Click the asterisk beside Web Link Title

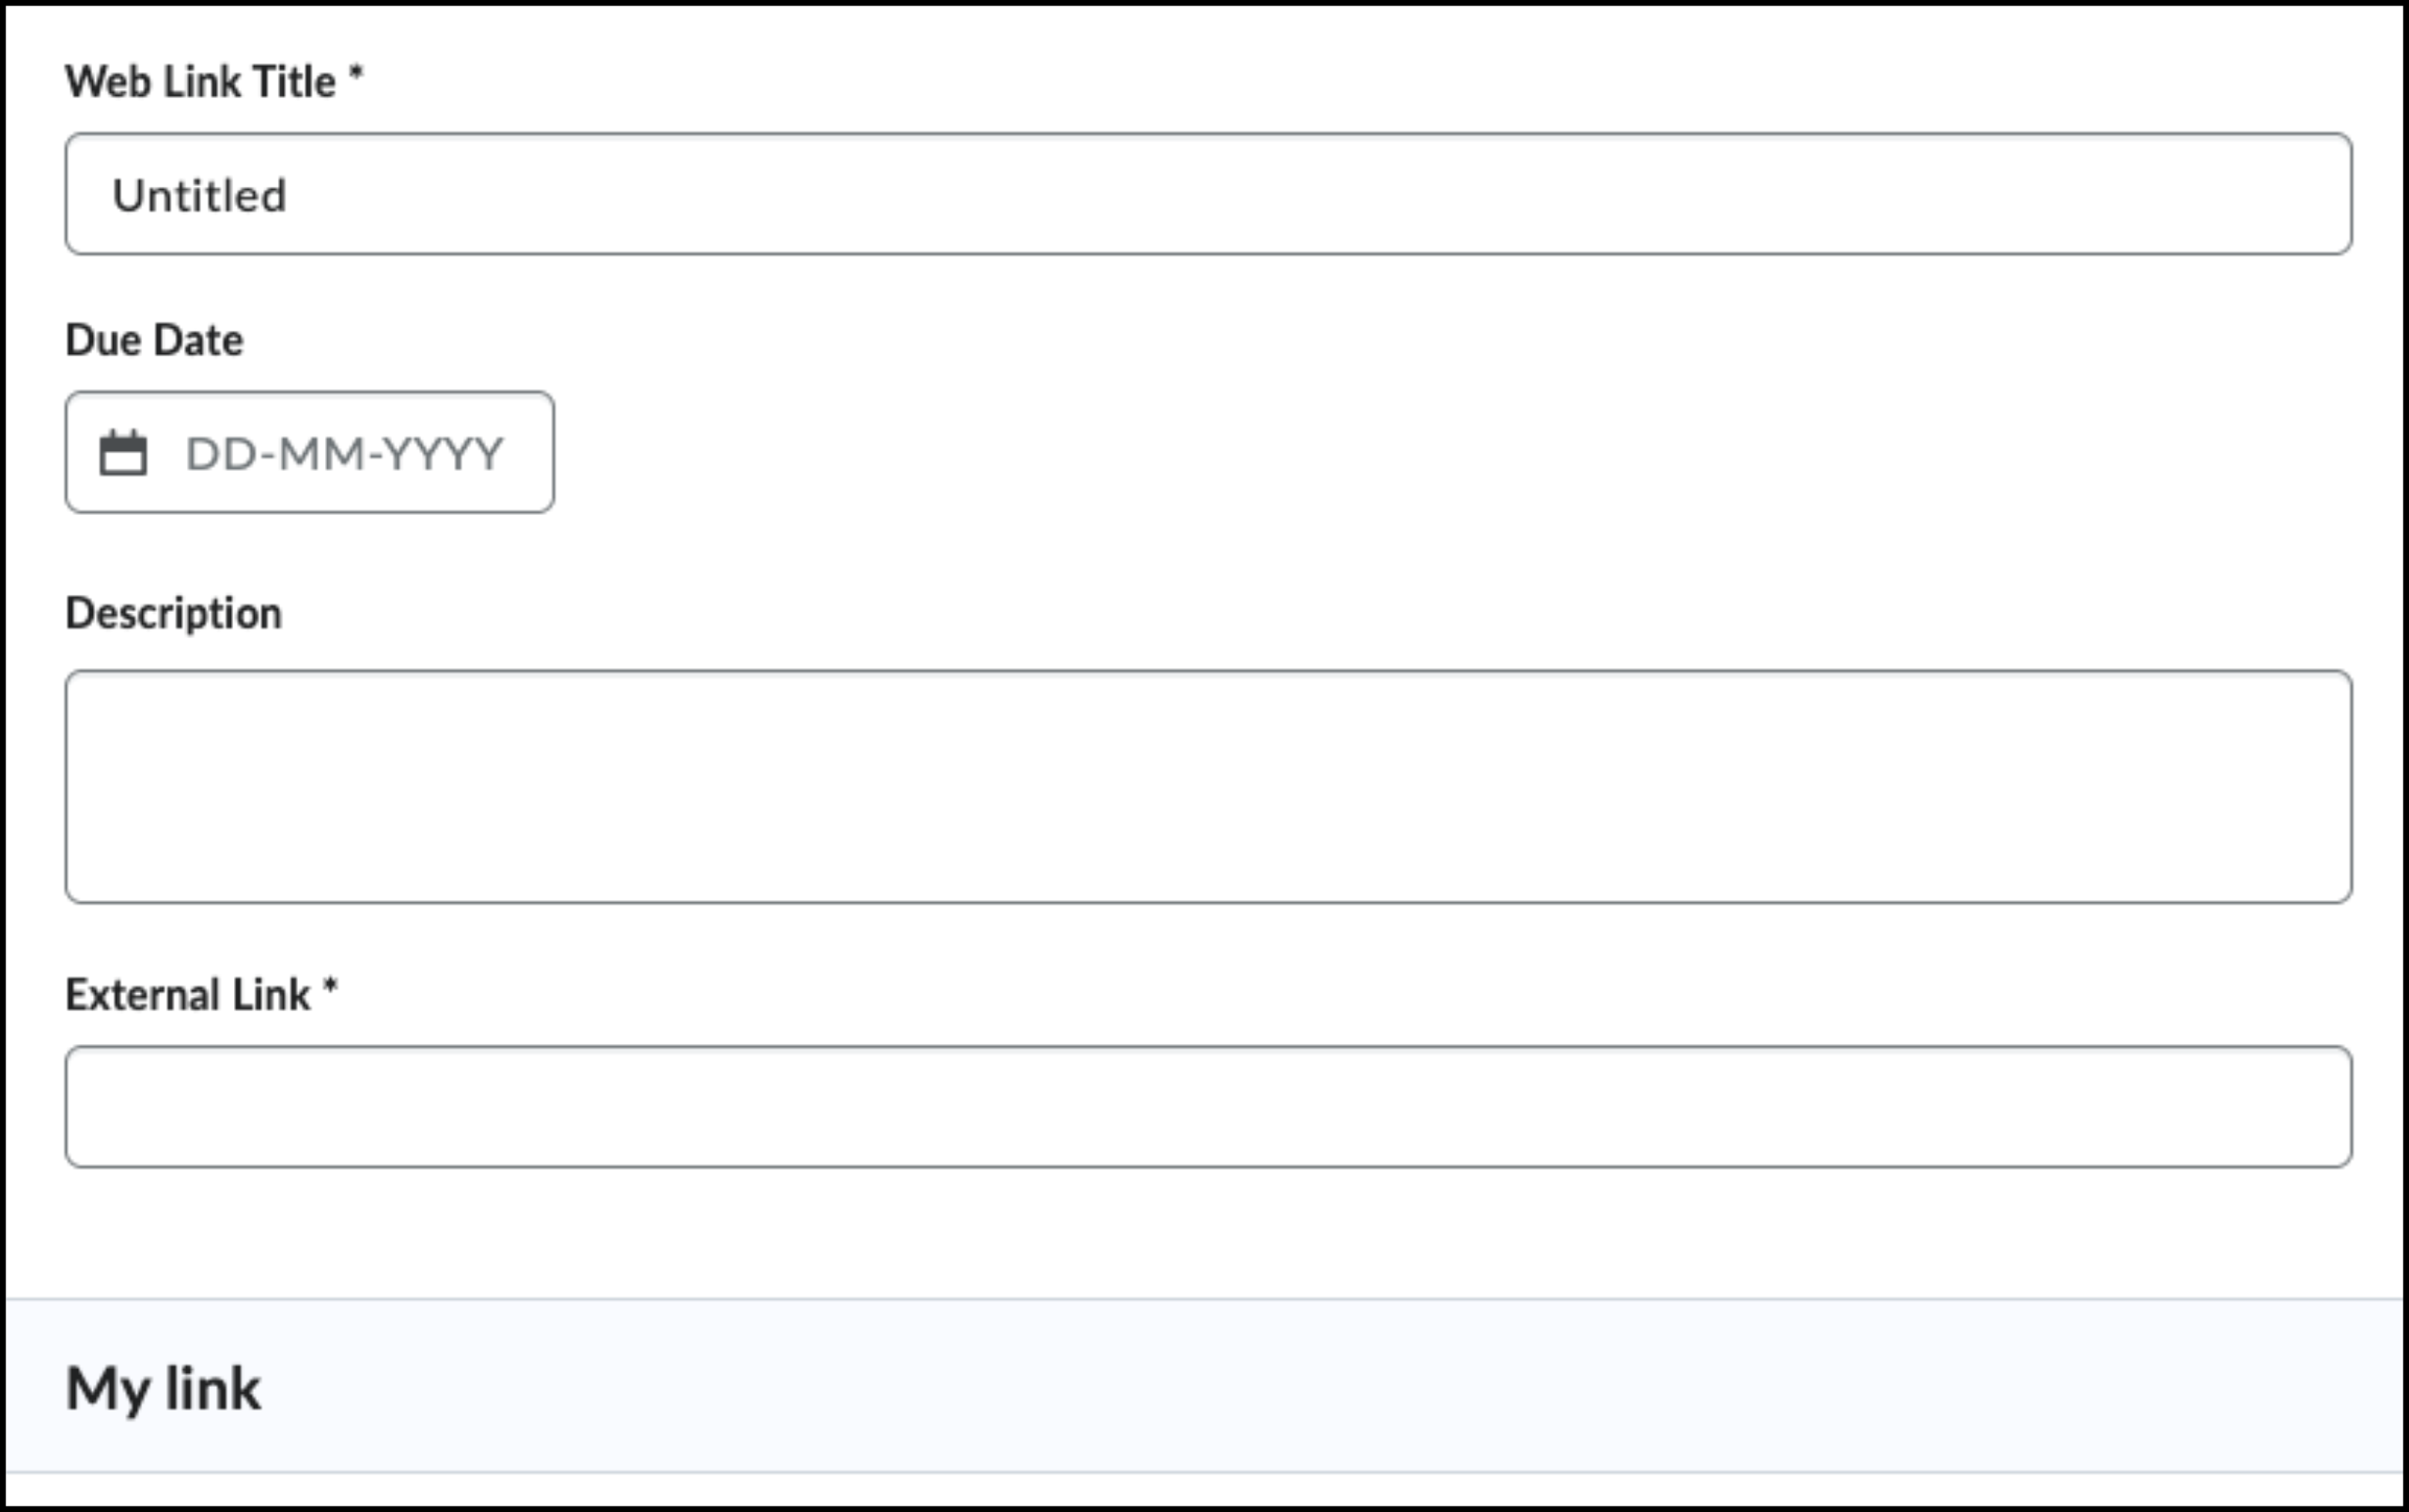(355, 76)
